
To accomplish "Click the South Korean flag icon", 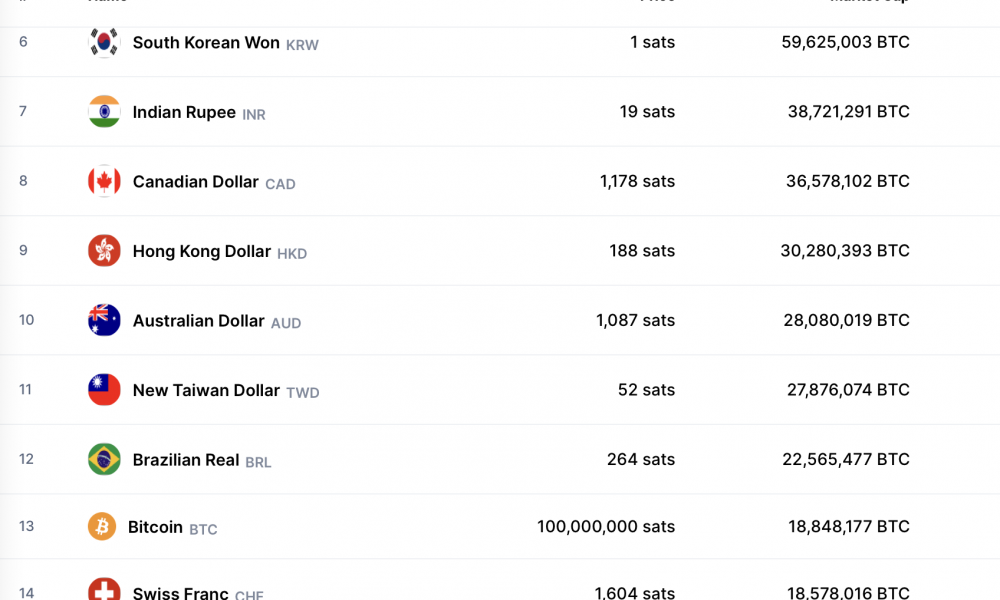I will point(104,42).
